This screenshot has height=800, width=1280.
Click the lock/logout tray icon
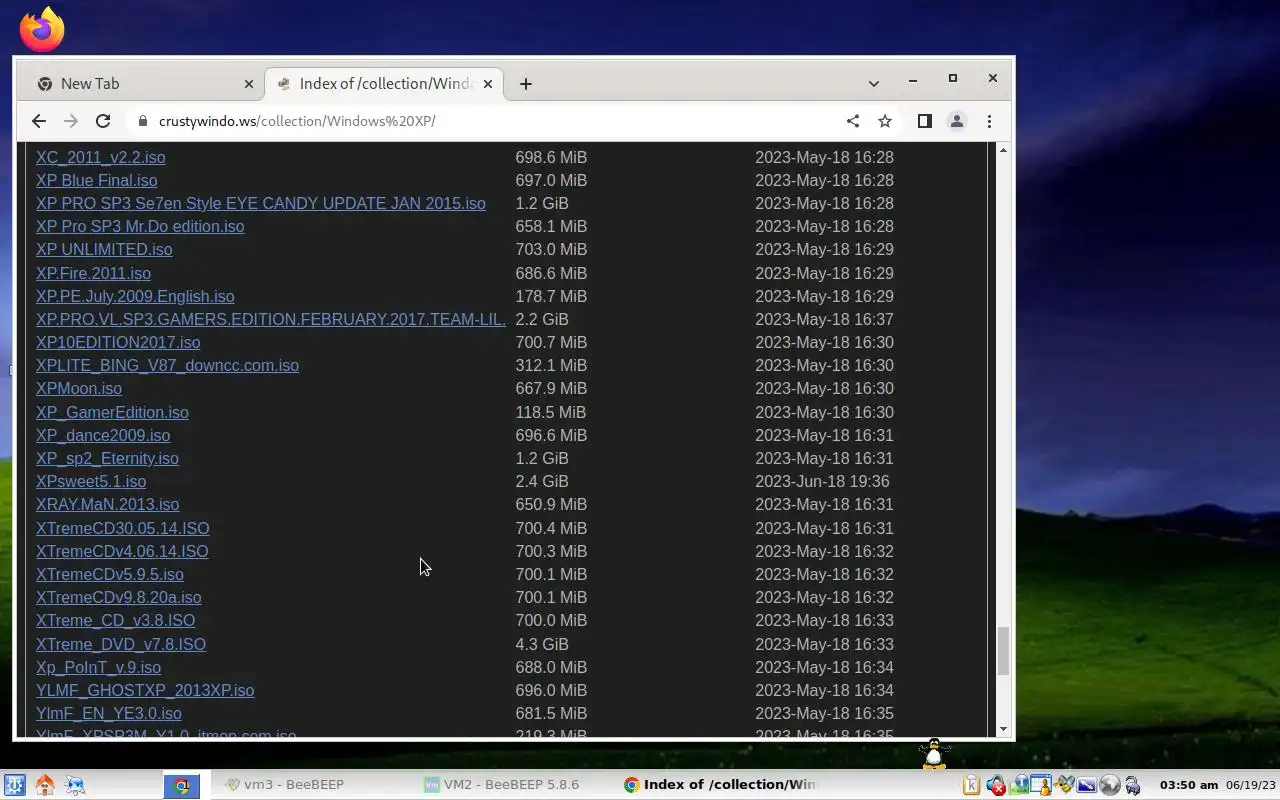coord(1132,785)
